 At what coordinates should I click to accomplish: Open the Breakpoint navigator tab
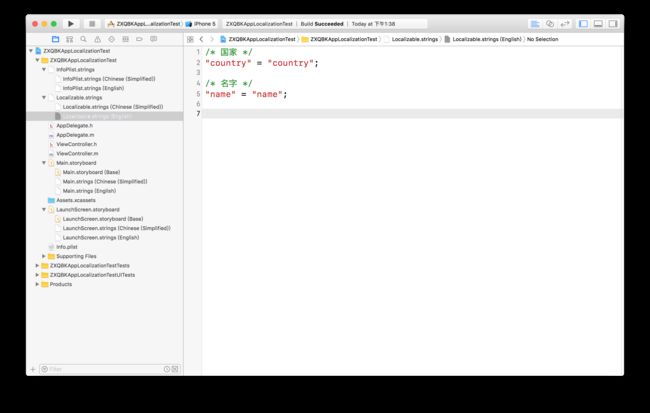click(x=139, y=39)
